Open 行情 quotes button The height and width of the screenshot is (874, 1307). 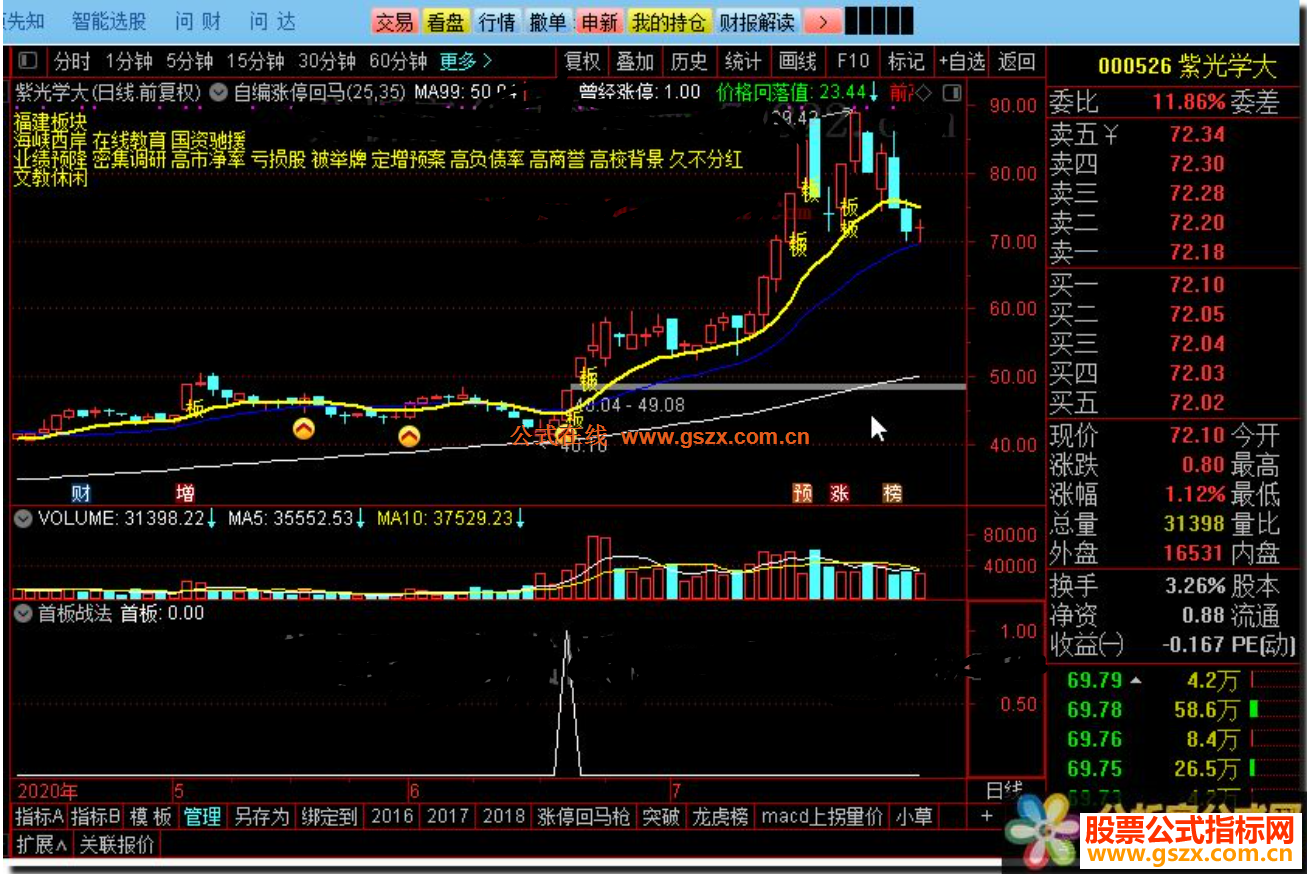tap(497, 21)
